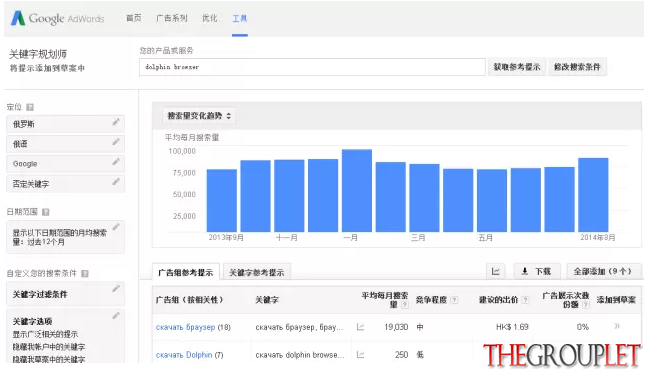Click the 19,030 search volume cell
The width and height of the screenshot is (648, 374).
[x=396, y=327]
